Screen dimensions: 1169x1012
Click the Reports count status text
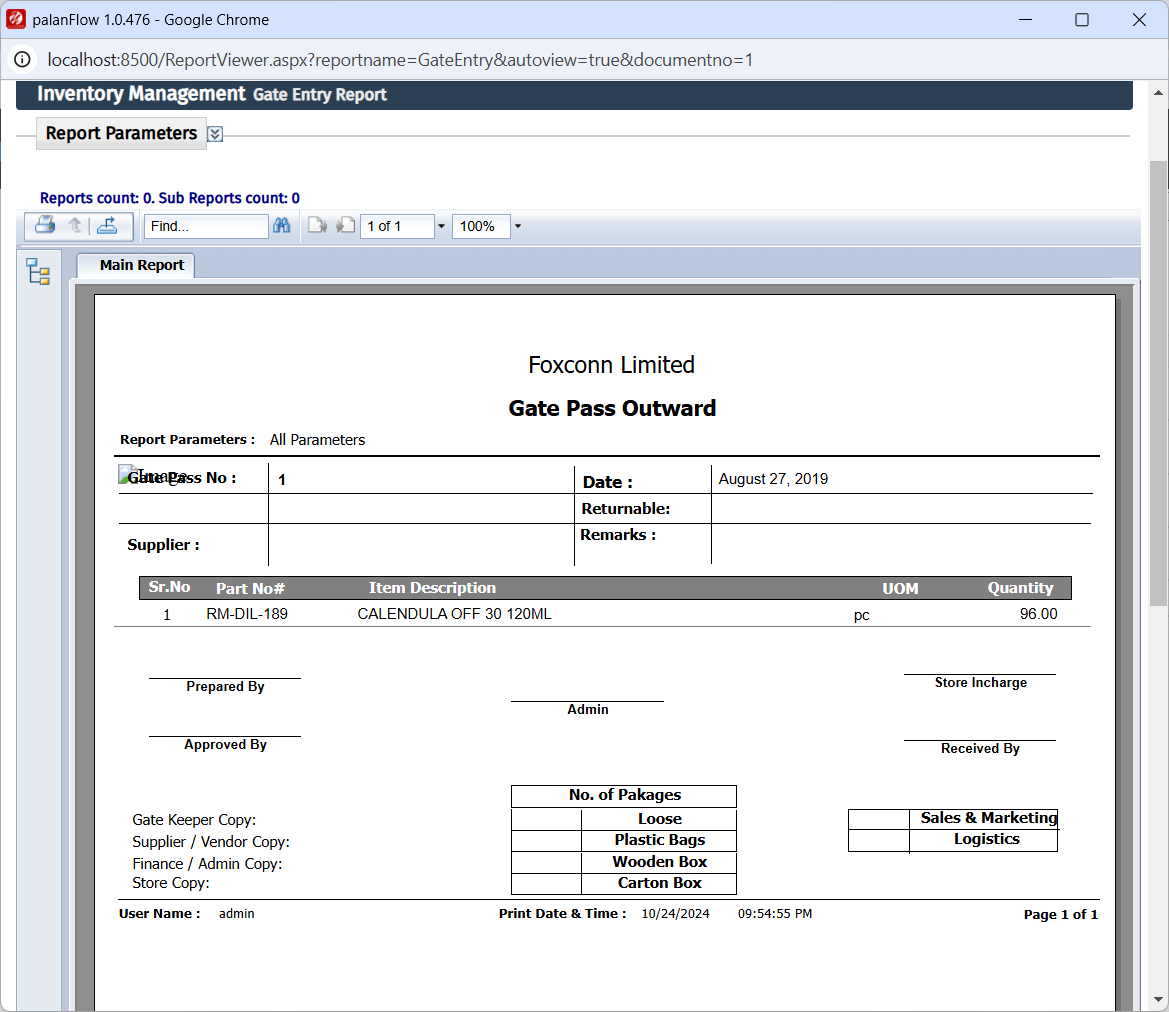click(x=170, y=198)
